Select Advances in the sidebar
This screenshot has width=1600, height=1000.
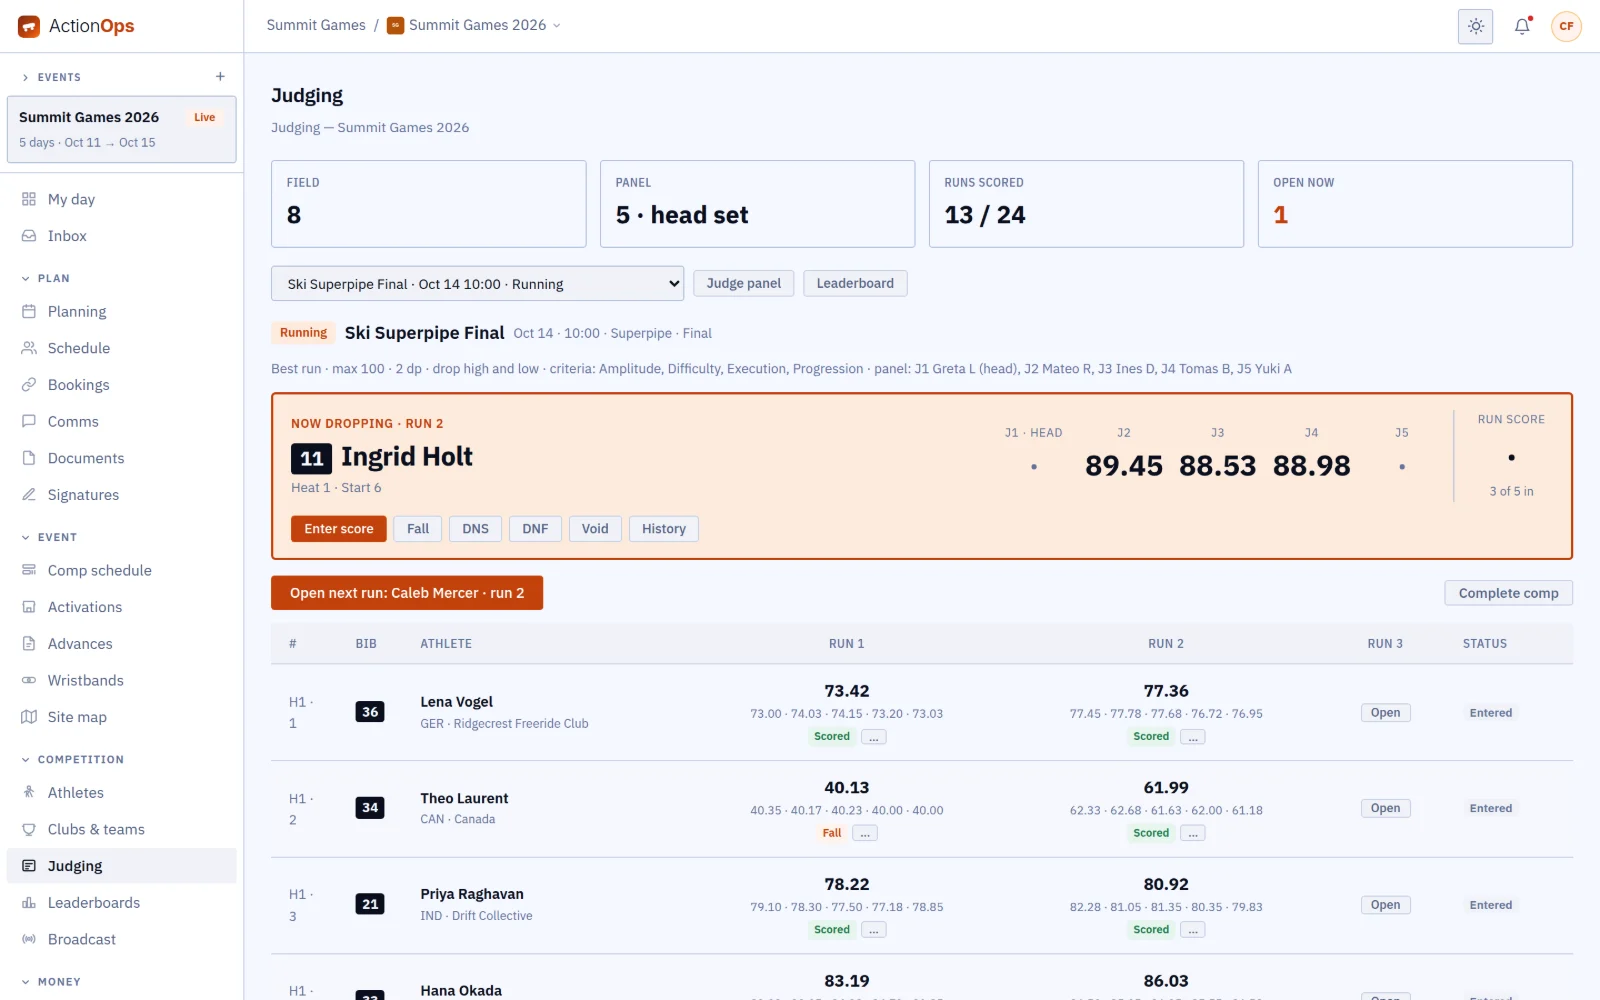pos(121,644)
